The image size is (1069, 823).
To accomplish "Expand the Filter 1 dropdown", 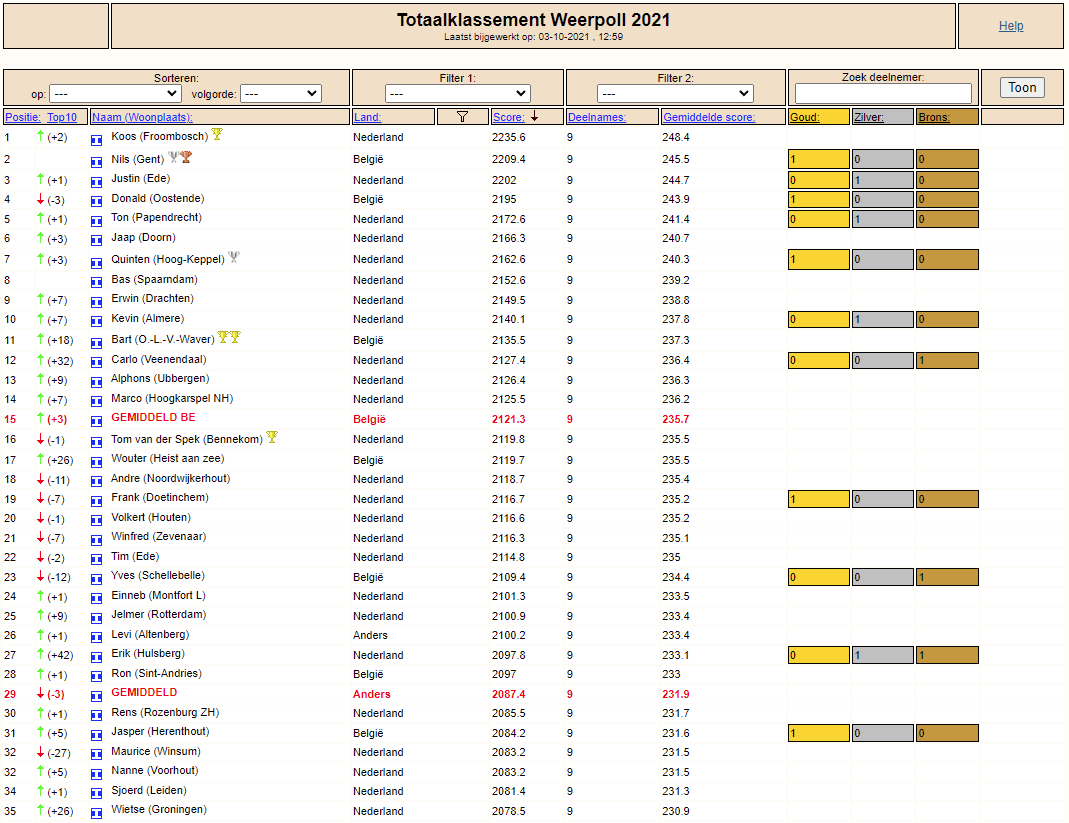I will click(457, 93).
